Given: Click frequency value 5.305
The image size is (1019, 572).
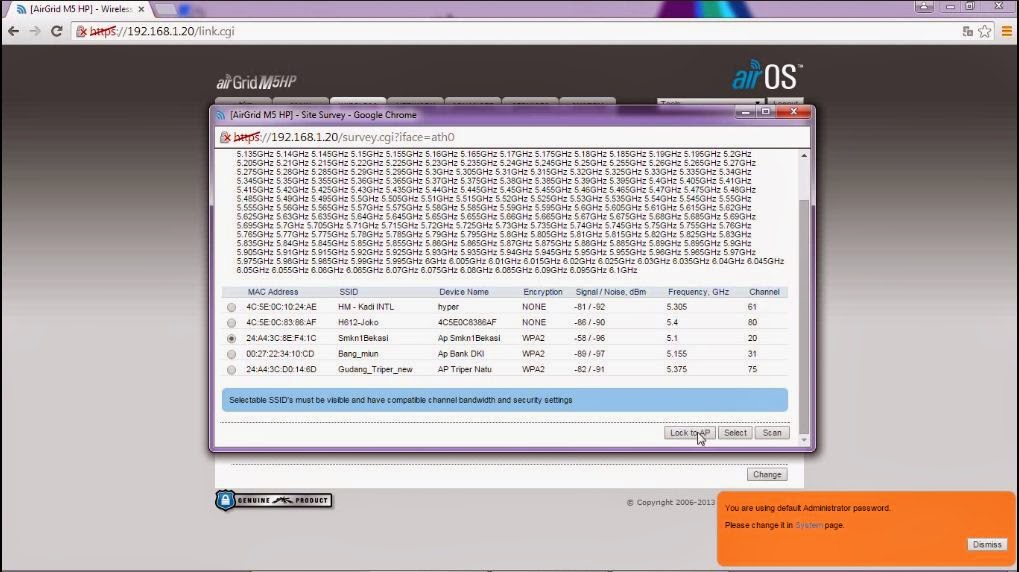Looking at the screenshot, I should coord(677,307).
